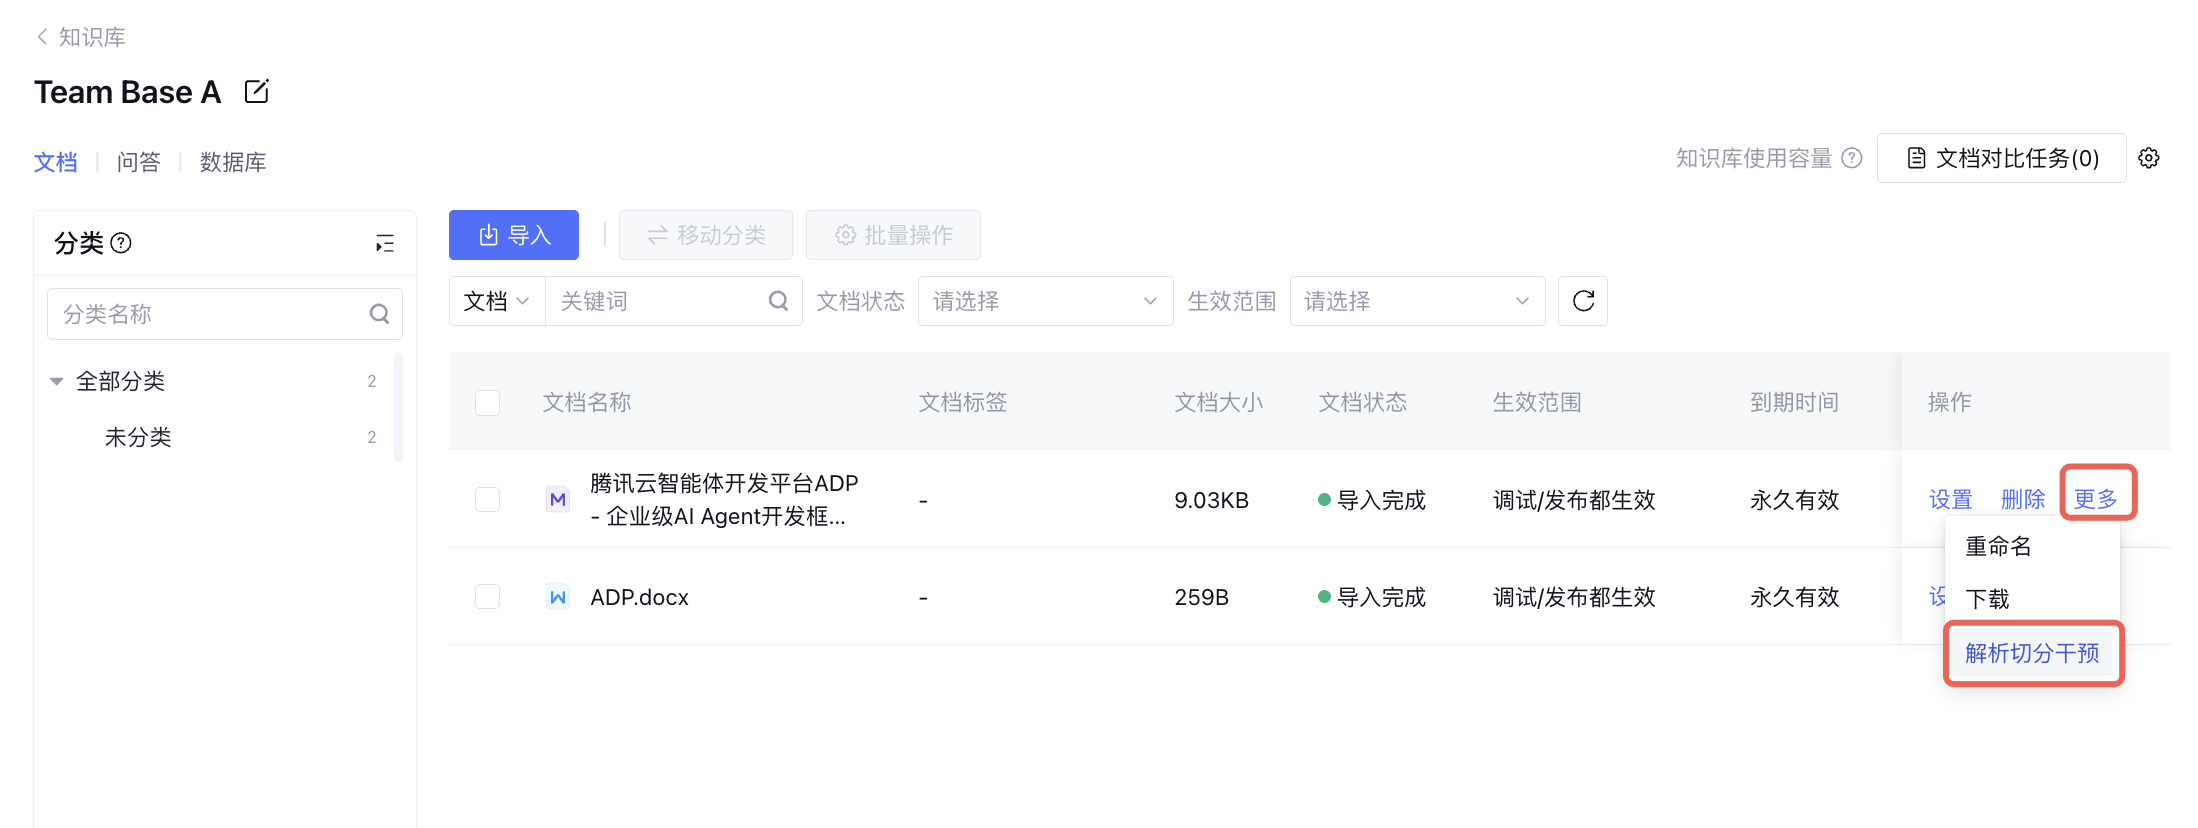The image size is (2198, 828).
Task: Open the 文档状态 filter dropdown
Action: [x=1045, y=301]
